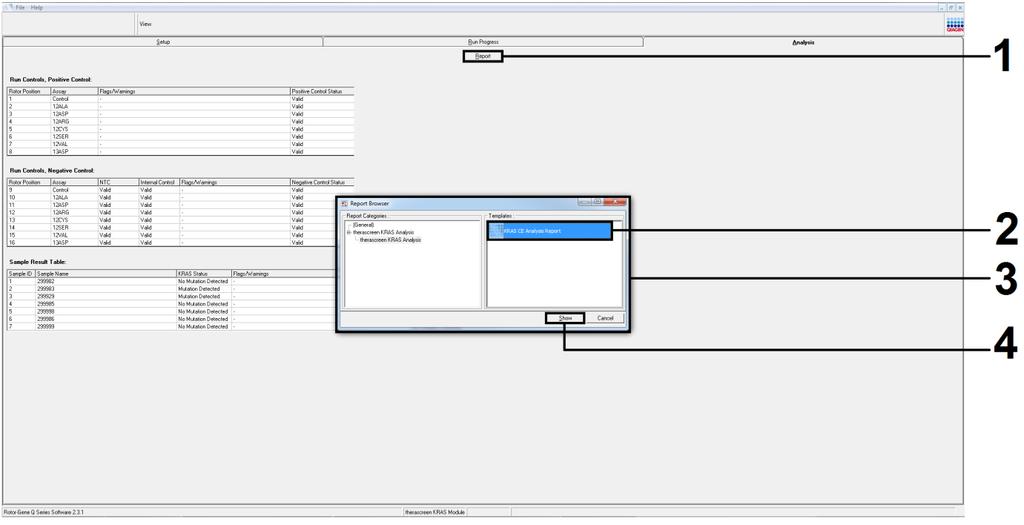
Task: Switch to the Analysis tab
Action: point(803,42)
